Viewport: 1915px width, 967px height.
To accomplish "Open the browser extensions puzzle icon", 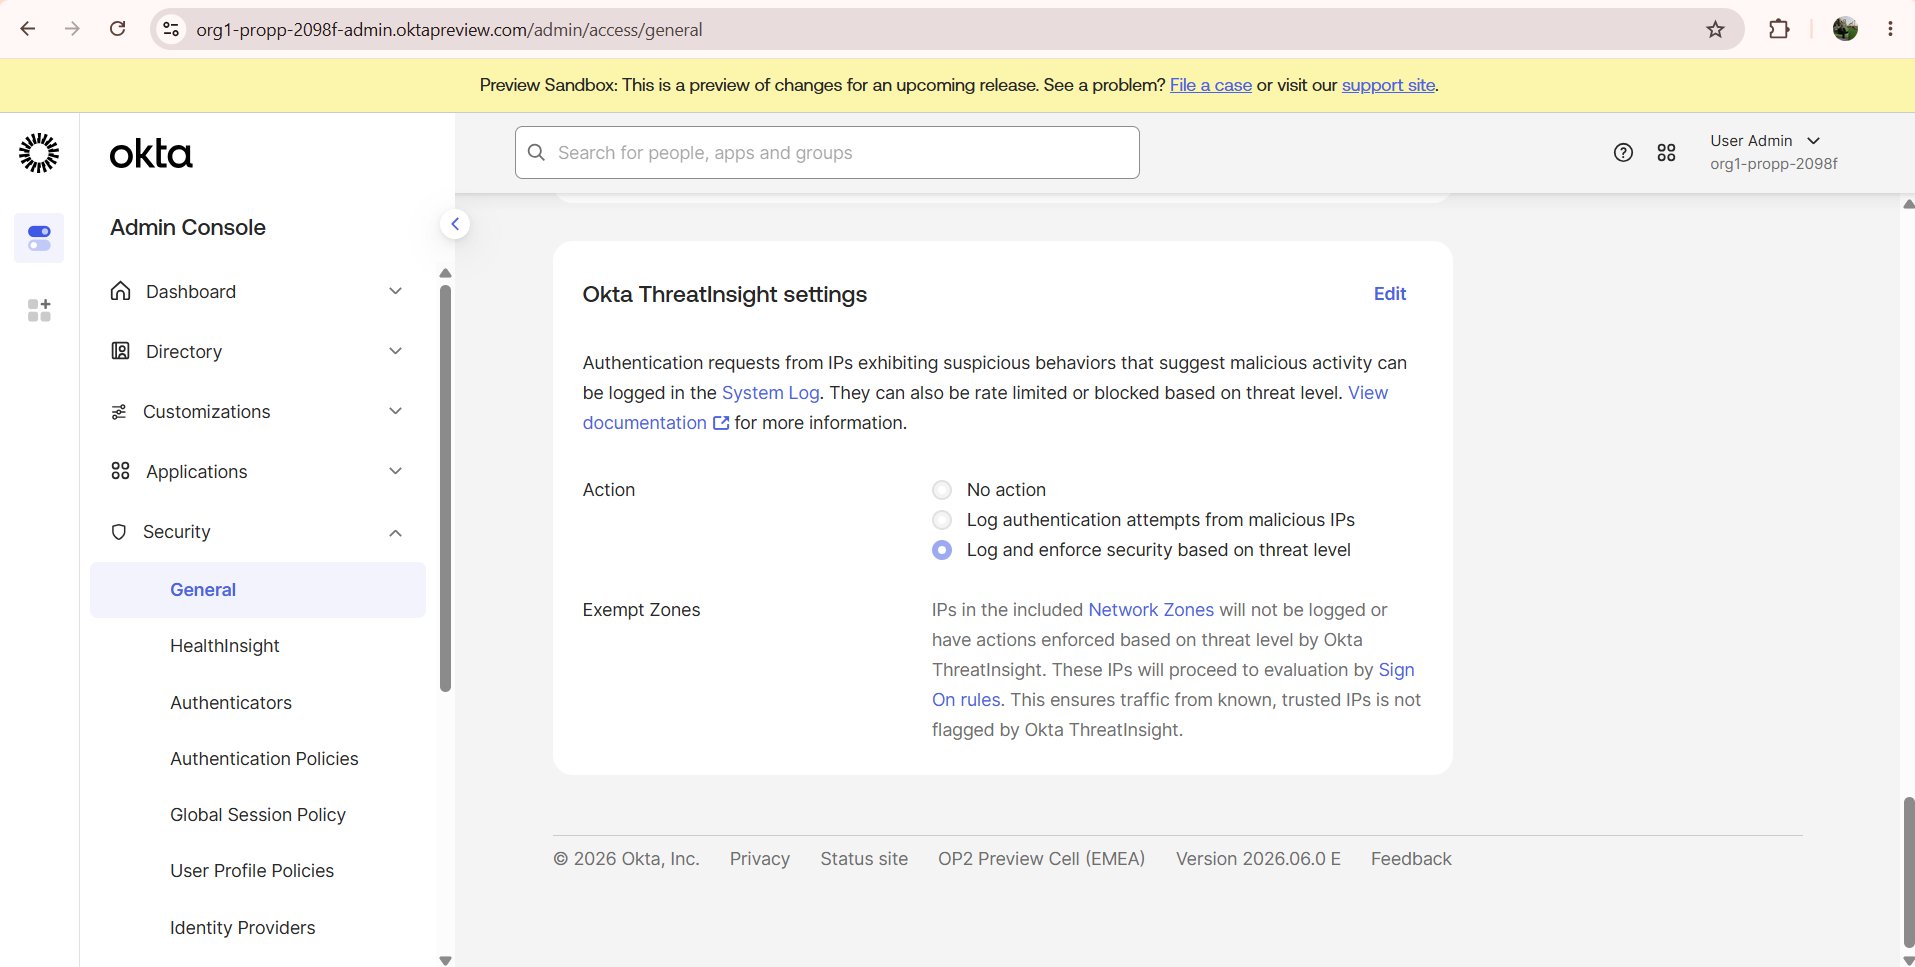I will click(x=1778, y=29).
